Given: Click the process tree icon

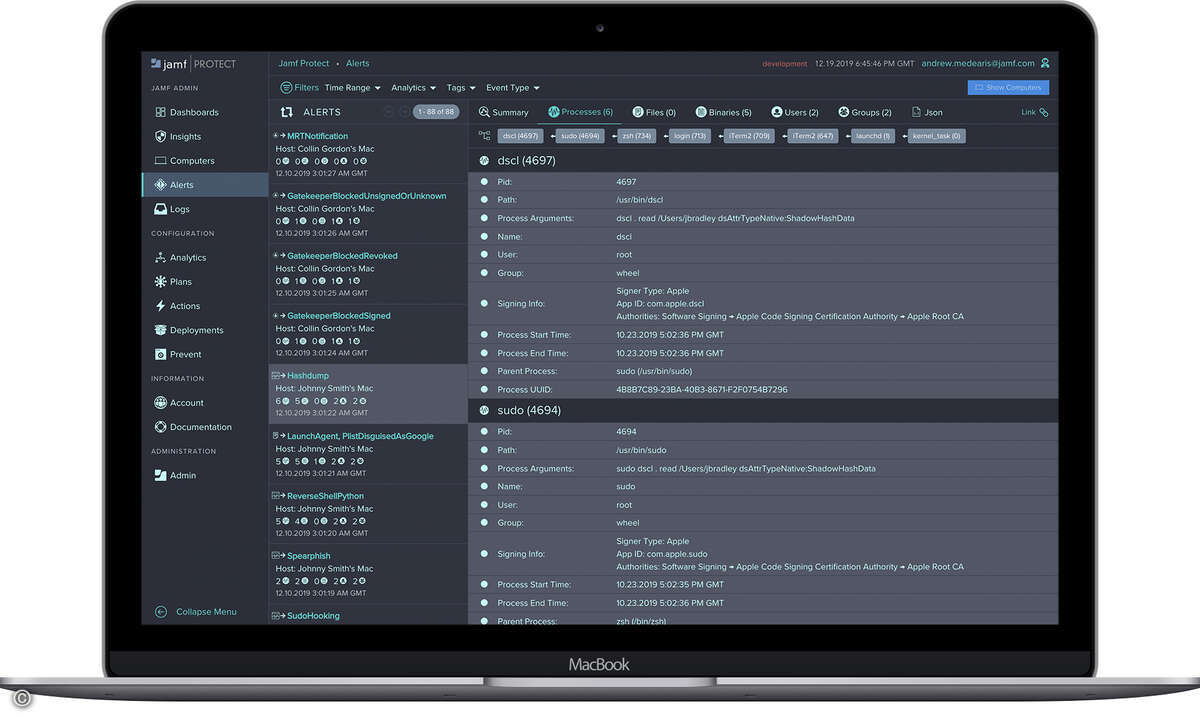Looking at the screenshot, I should (484, 136).
